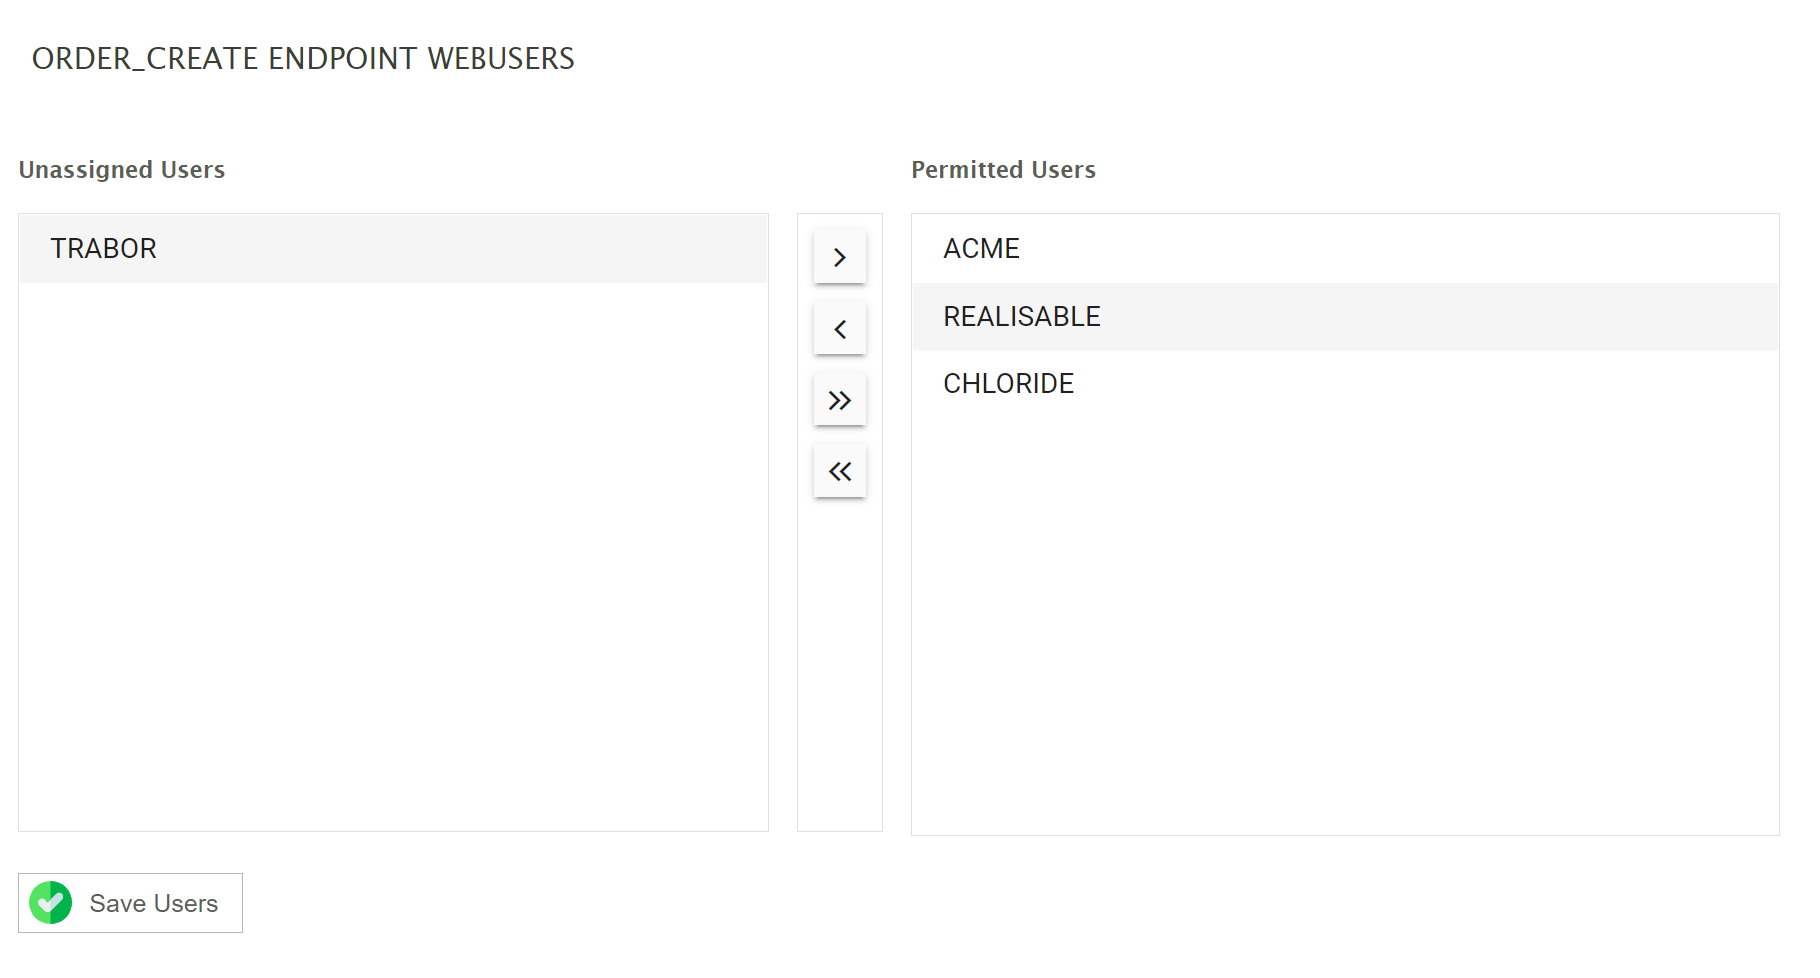Click the Permitted Users heading label
This screenshot has height=978, width=1820.
tap(1003, 170)
